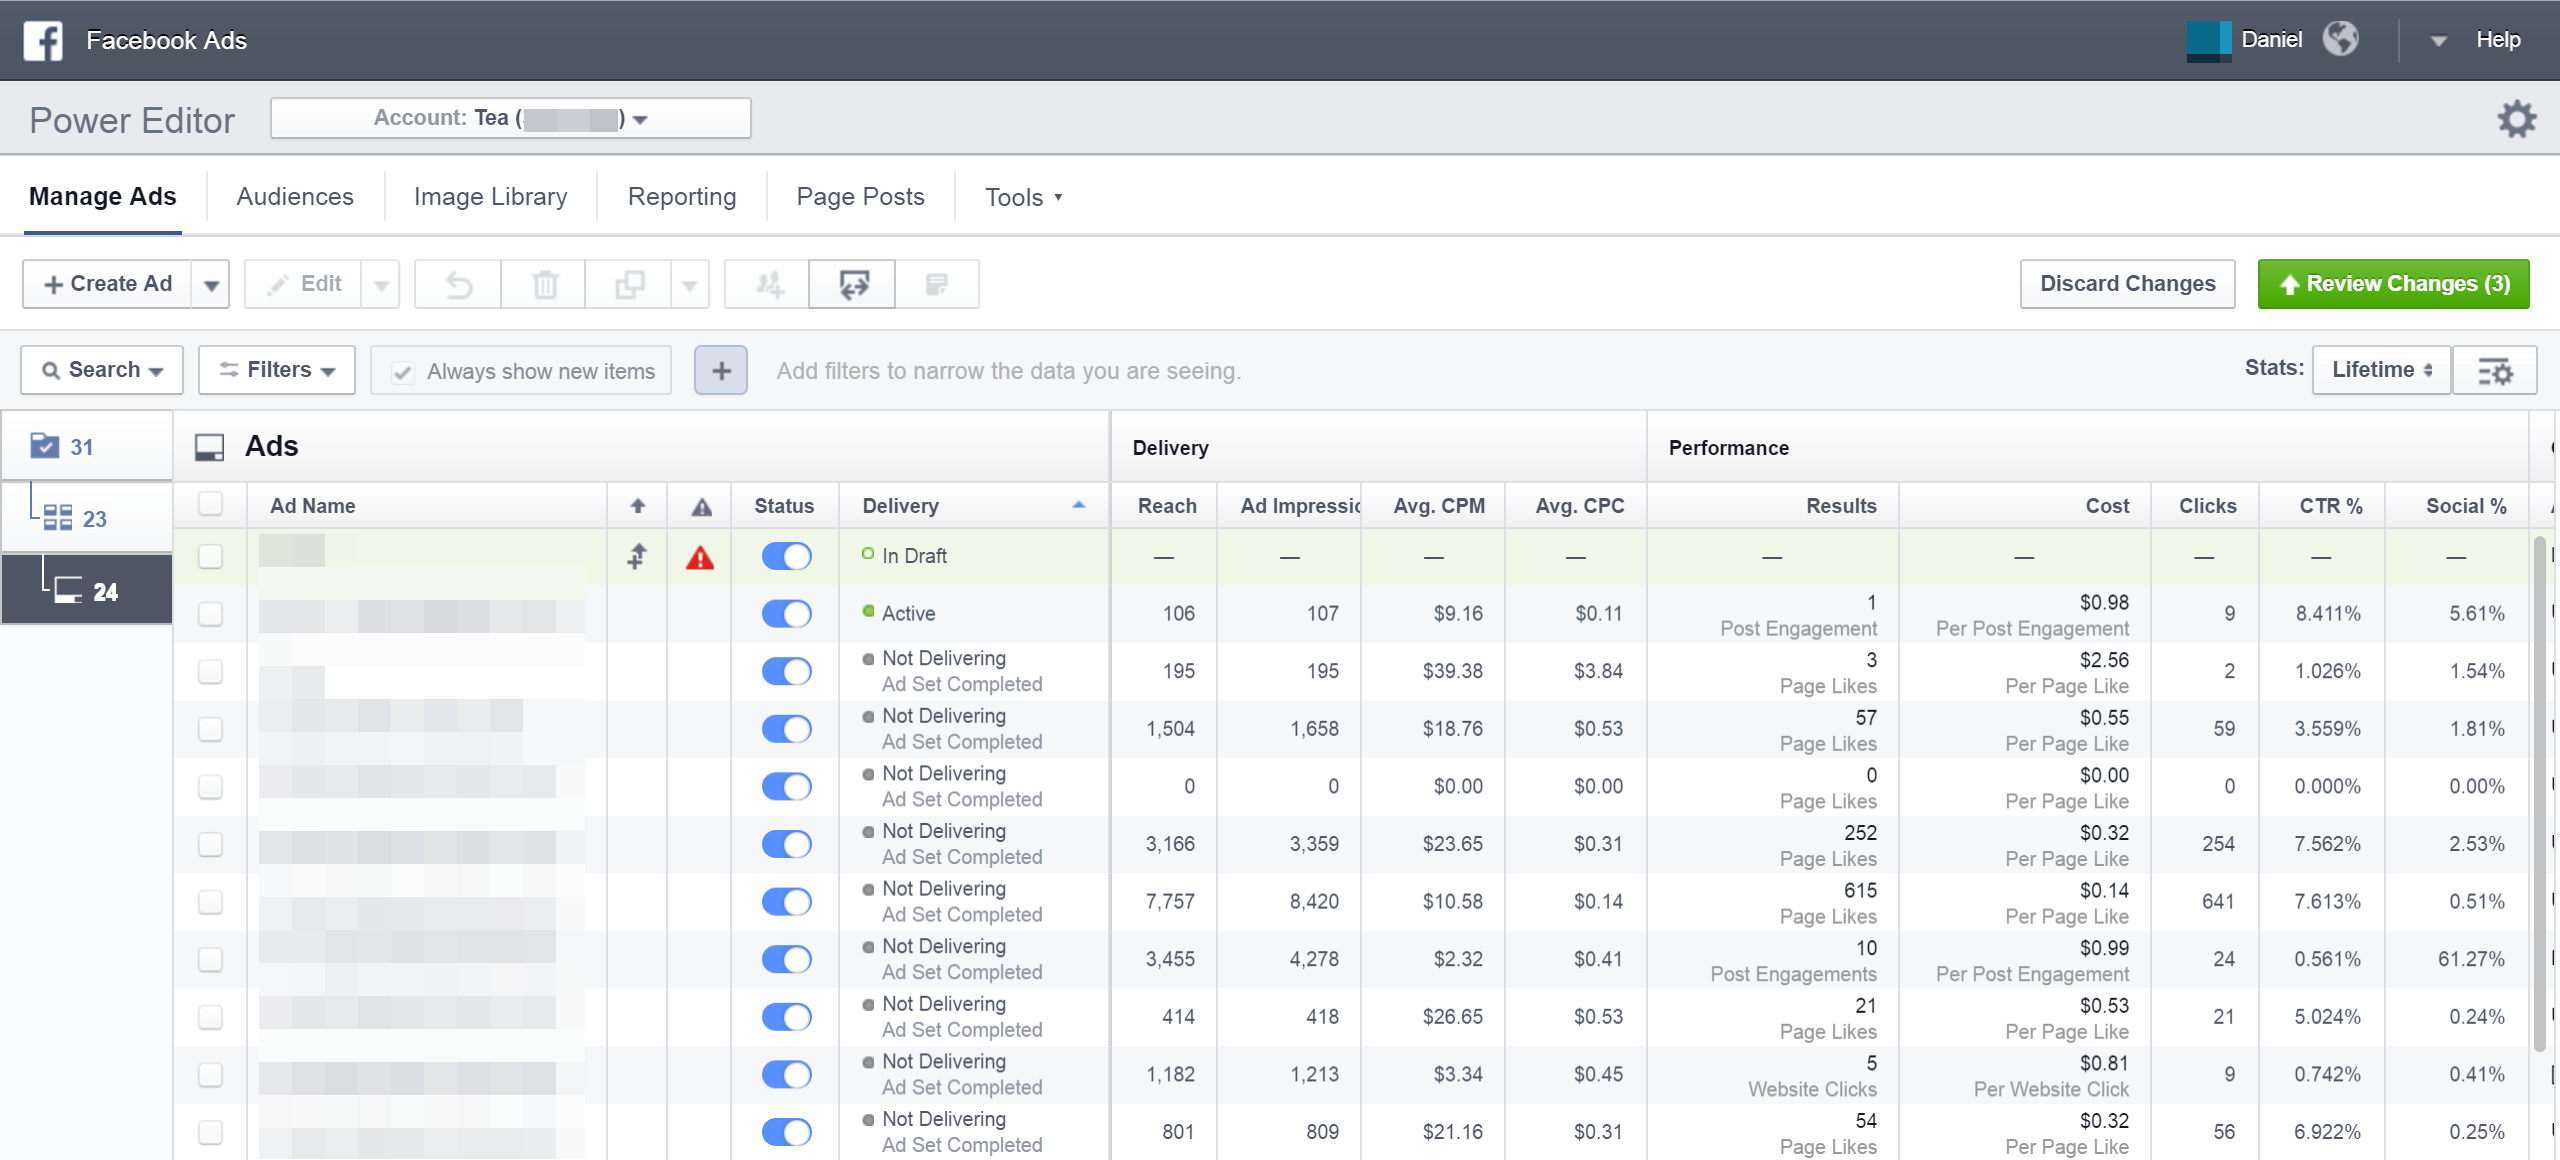Click the Revert changes undo icon
This screenshot has width=2560, height=1160.
(457, 284)
